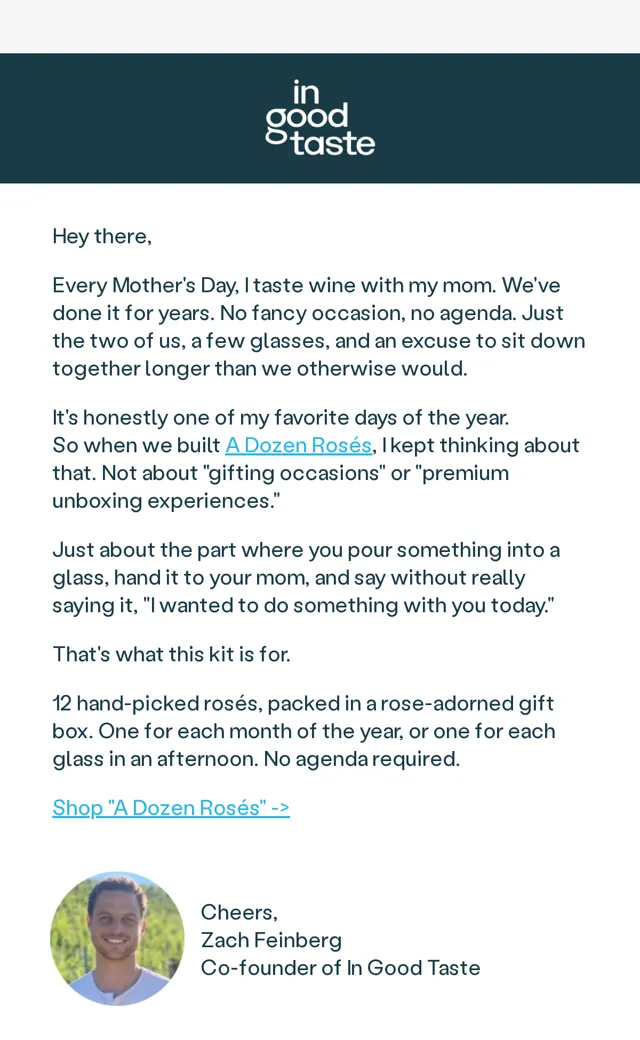Click Zach Feinberg's circular profile photo

tap(117, 939)
